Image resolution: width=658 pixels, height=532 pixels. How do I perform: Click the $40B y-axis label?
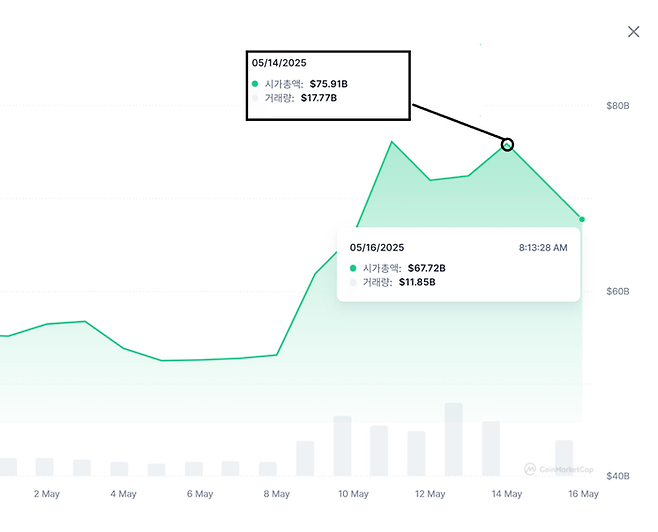tap(618, 476)
